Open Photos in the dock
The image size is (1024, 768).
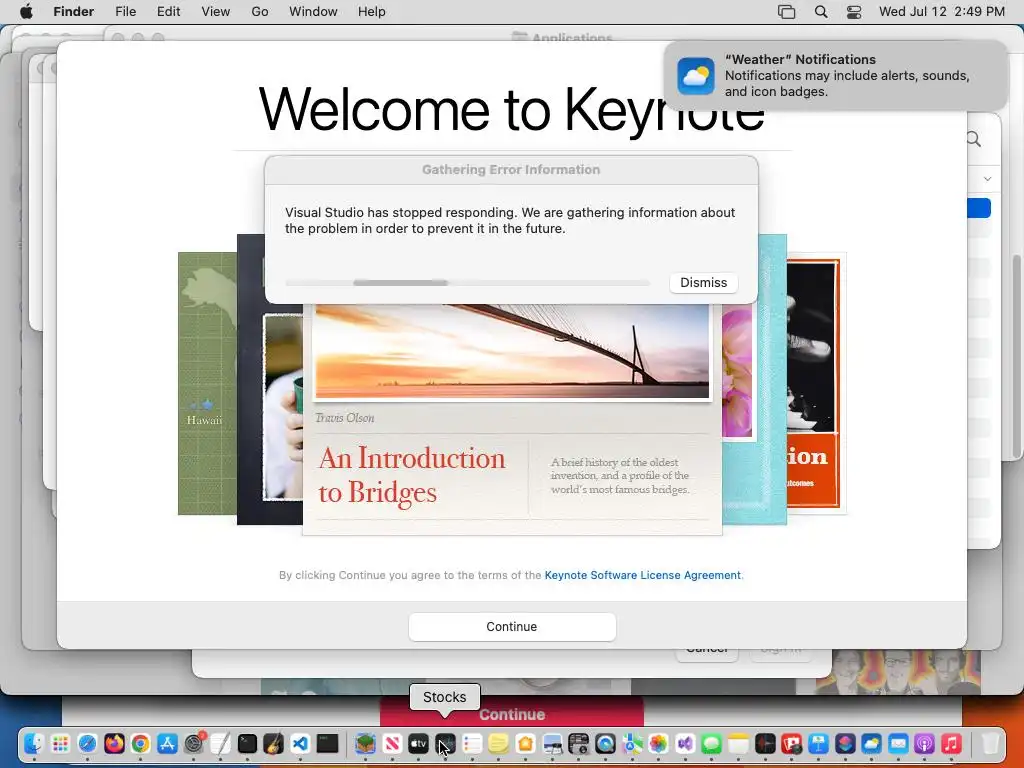click(658, 743)
